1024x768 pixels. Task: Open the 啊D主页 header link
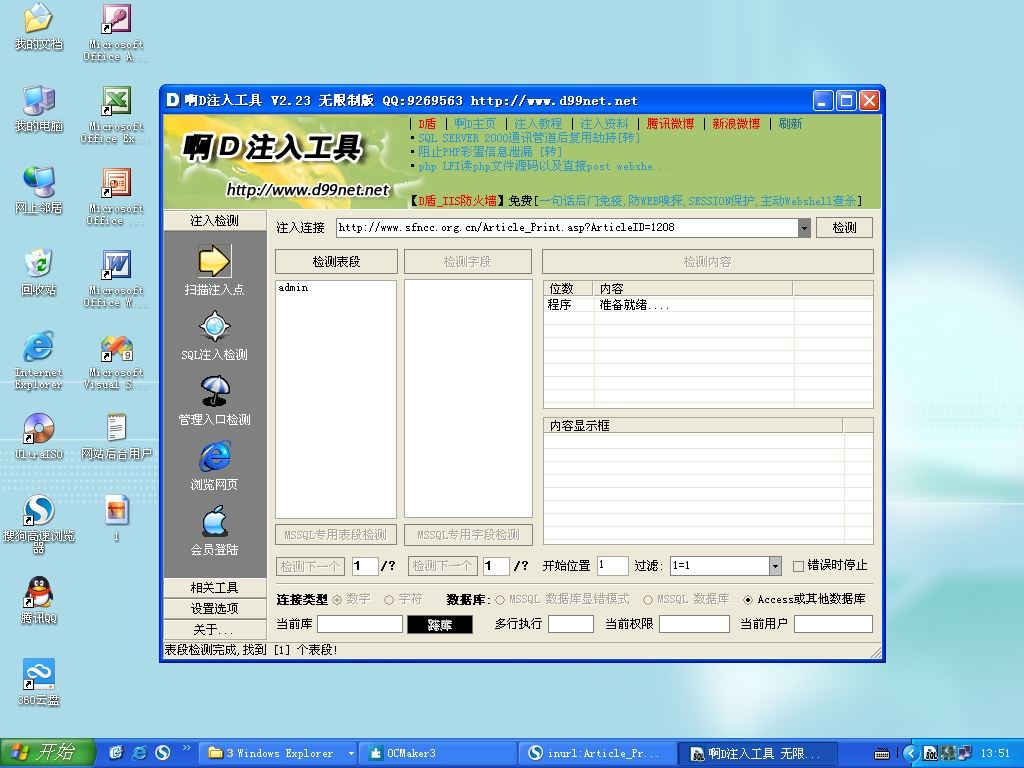(x=475, y=123)
